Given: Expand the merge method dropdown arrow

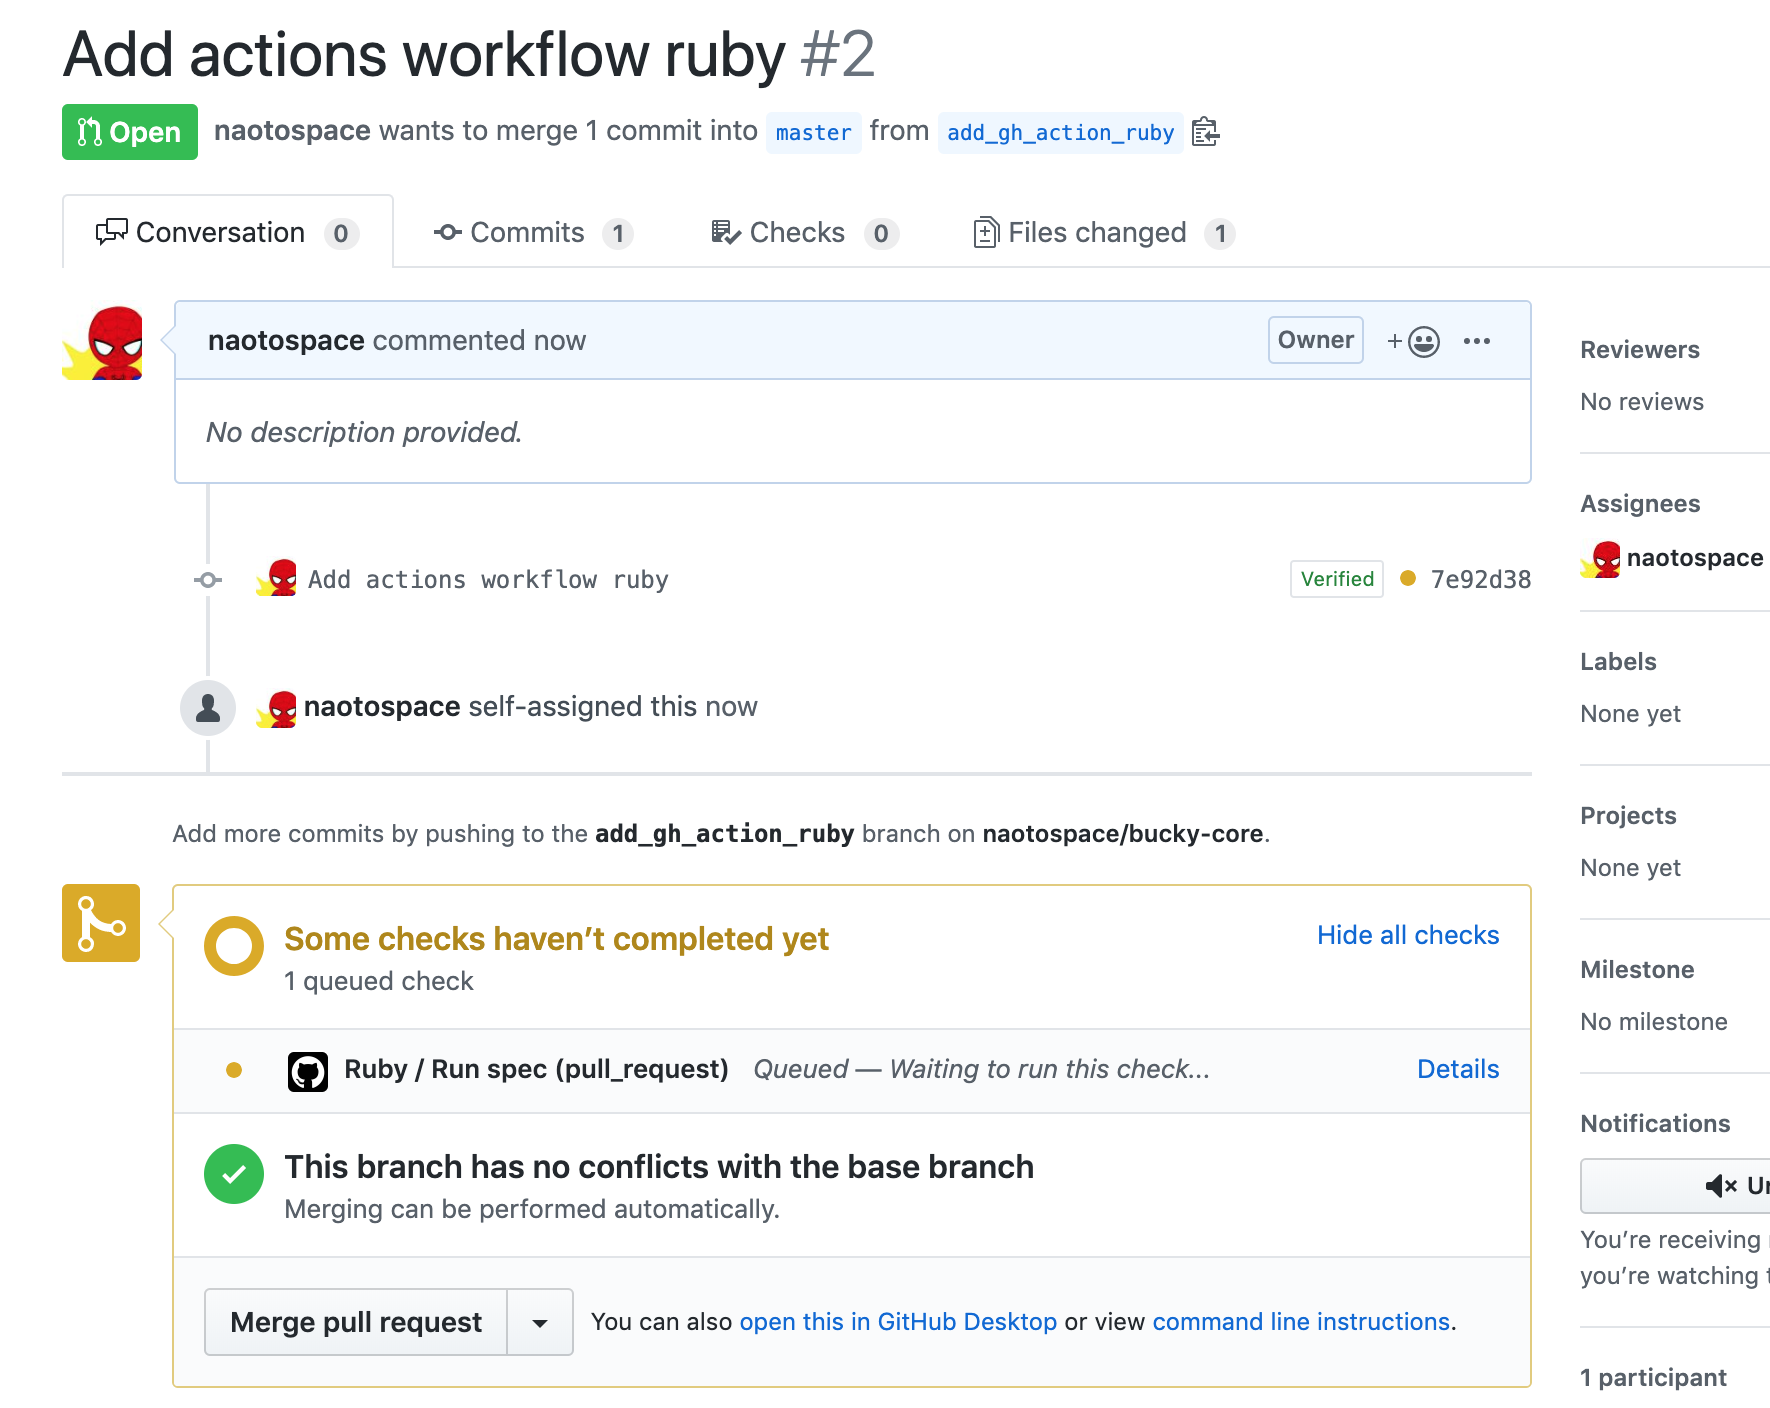Looking at the screenshot, I should point(540,1322).
